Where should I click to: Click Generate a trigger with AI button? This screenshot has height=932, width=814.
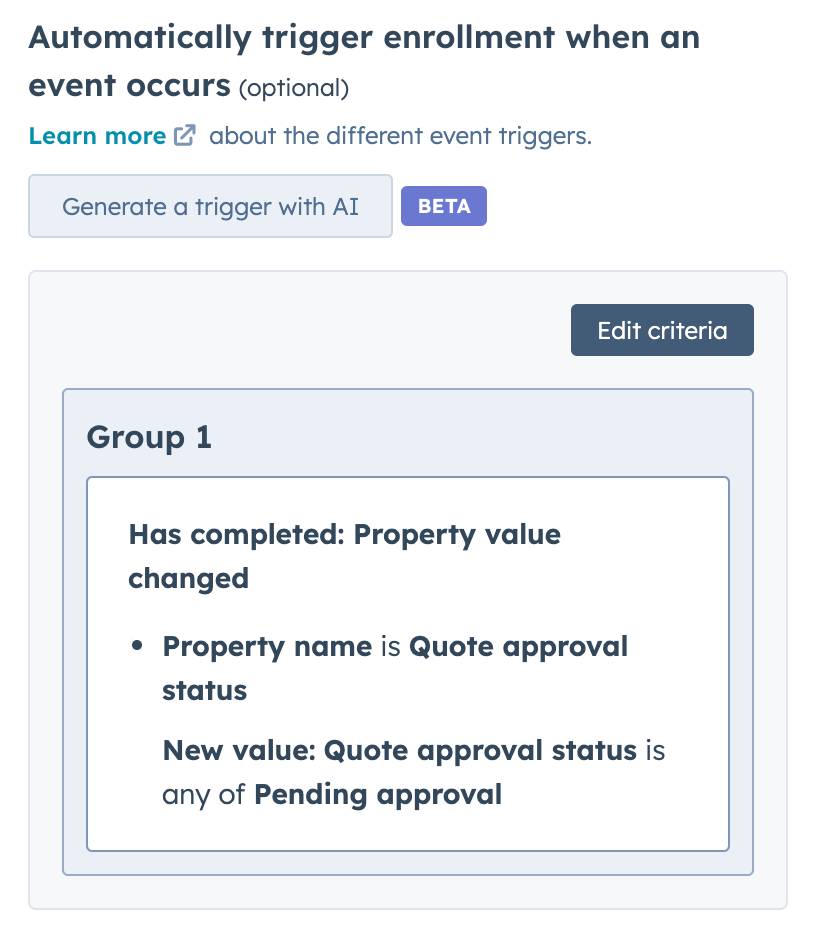[210, 207]
